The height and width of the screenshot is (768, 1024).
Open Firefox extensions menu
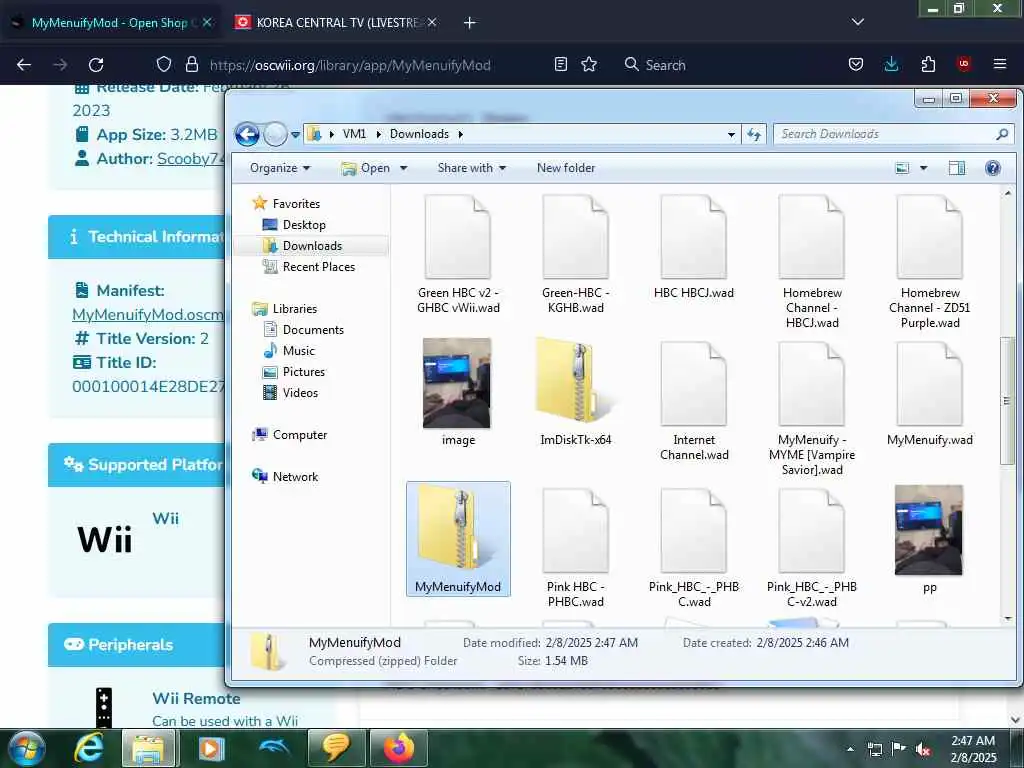click(x=928, y=65)
